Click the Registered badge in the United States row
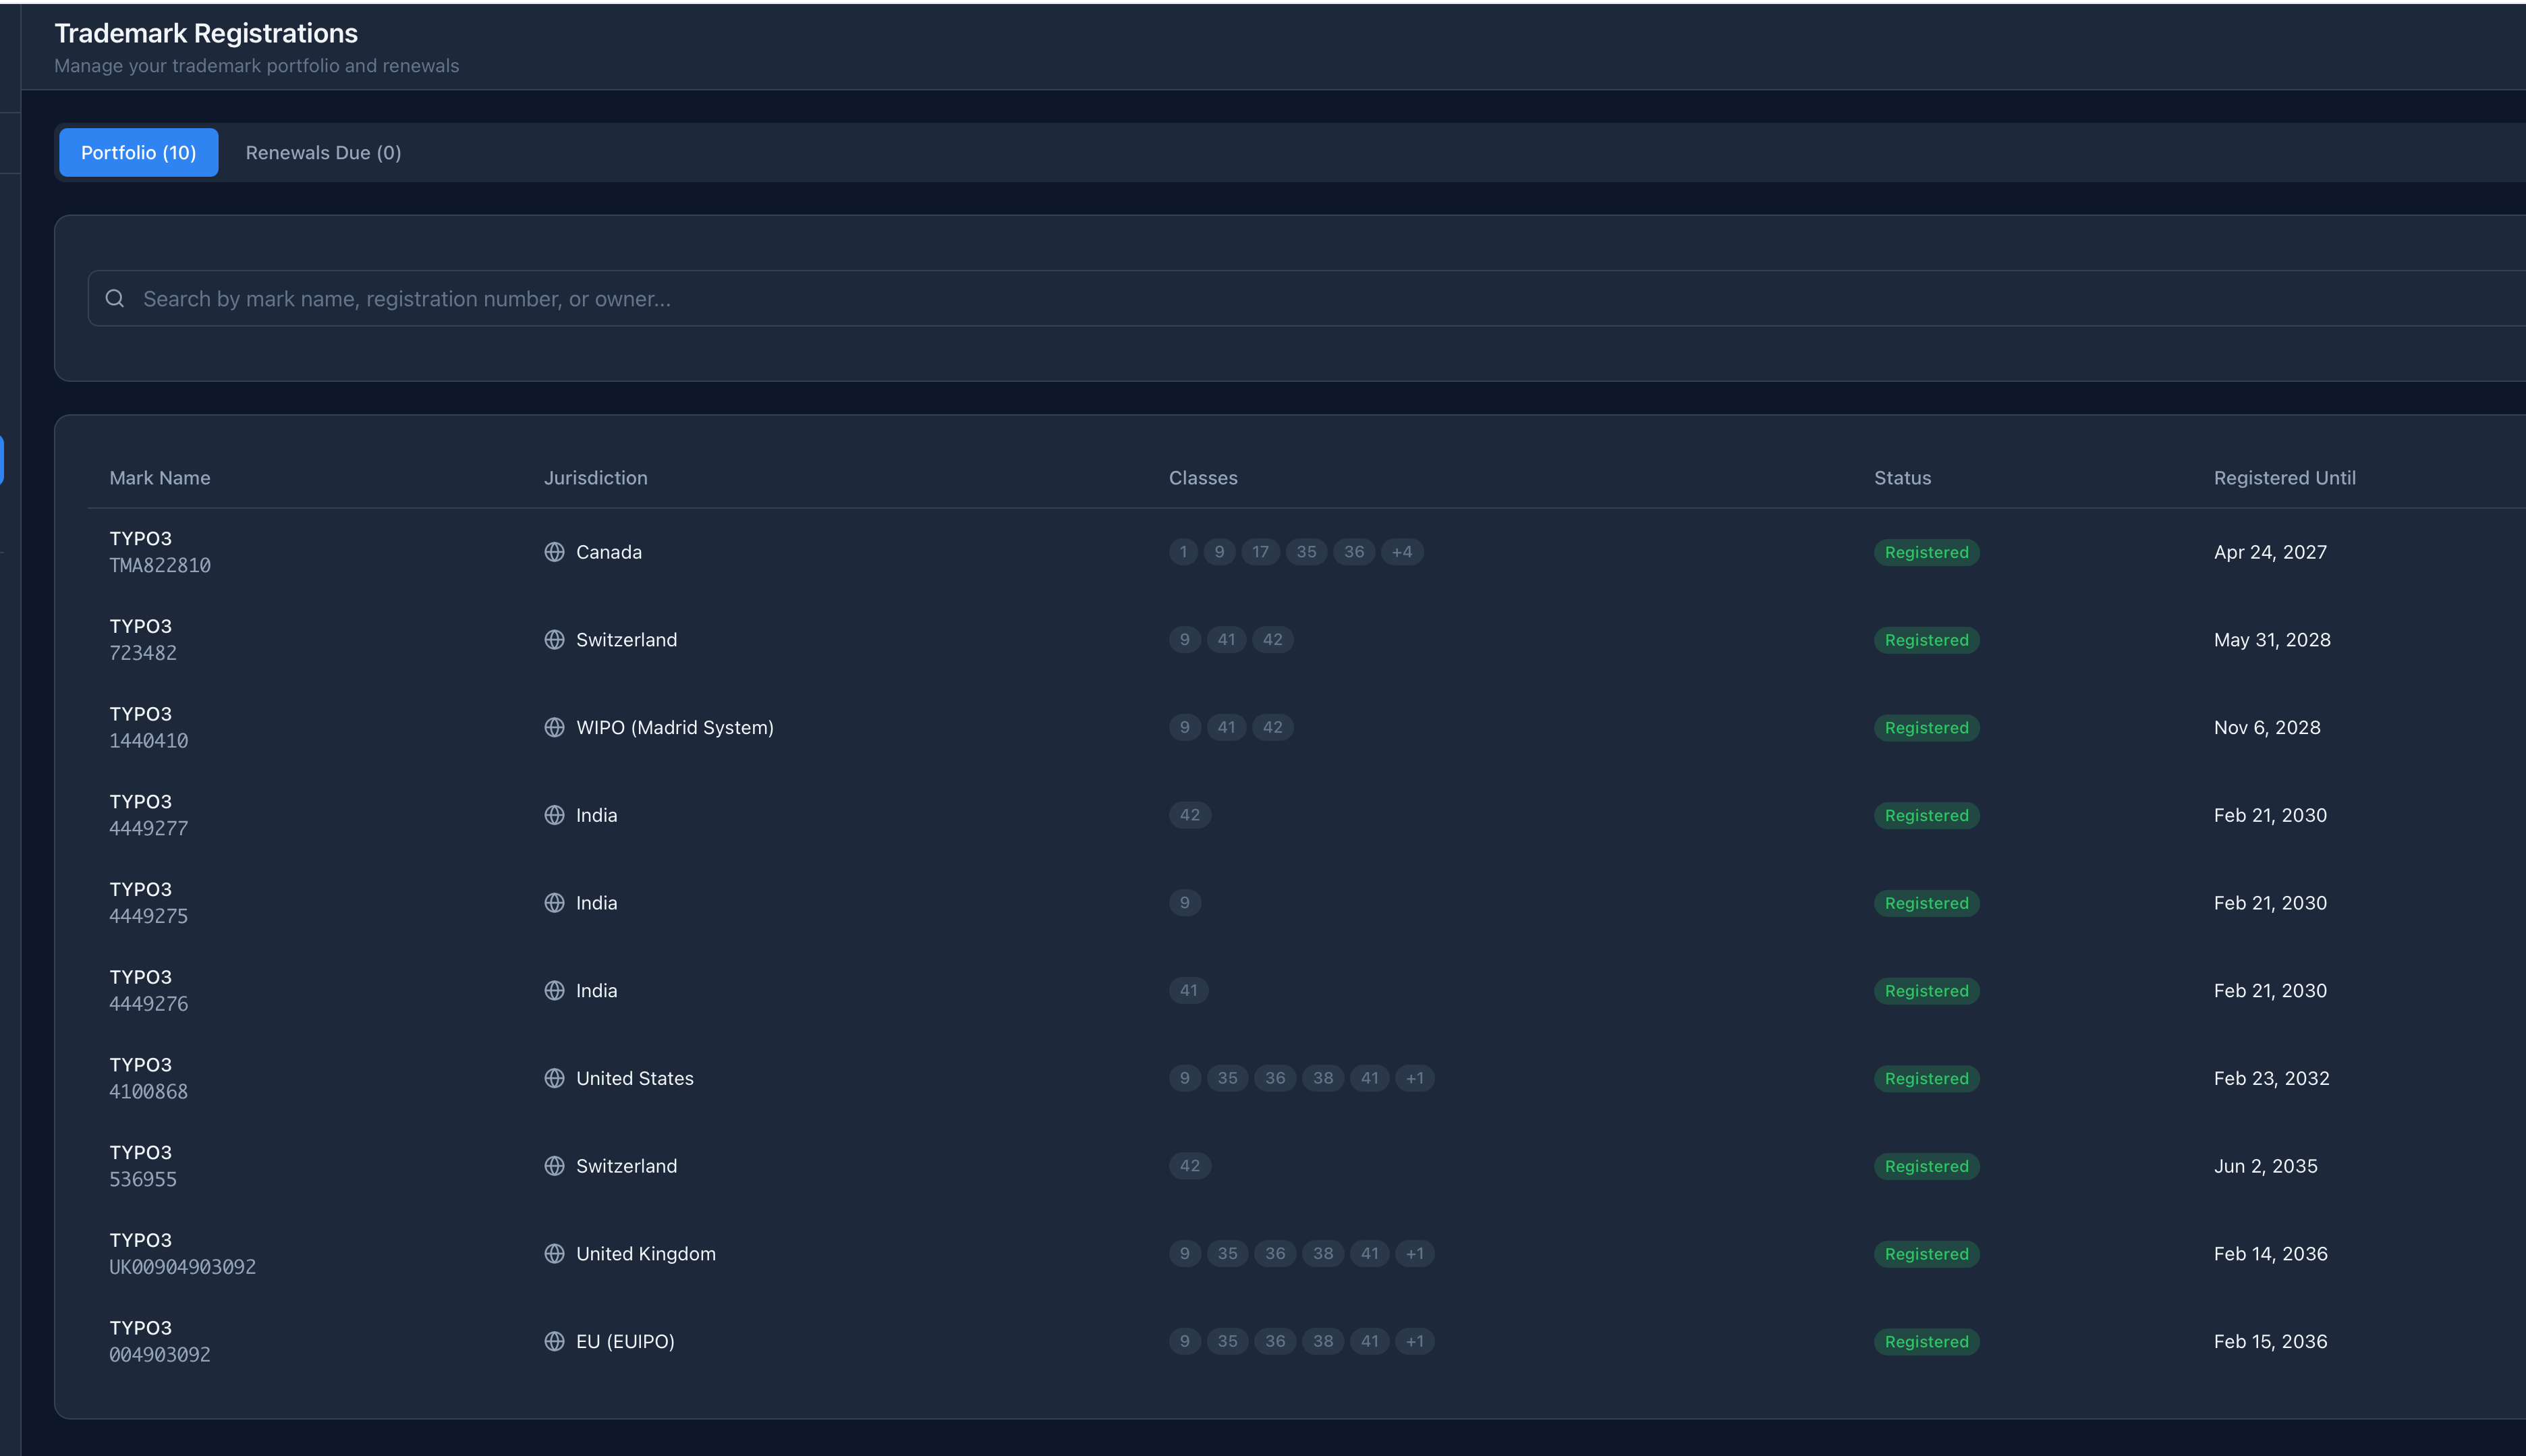Screen dimensions: 2526x1456 tap(1926, 1079)
